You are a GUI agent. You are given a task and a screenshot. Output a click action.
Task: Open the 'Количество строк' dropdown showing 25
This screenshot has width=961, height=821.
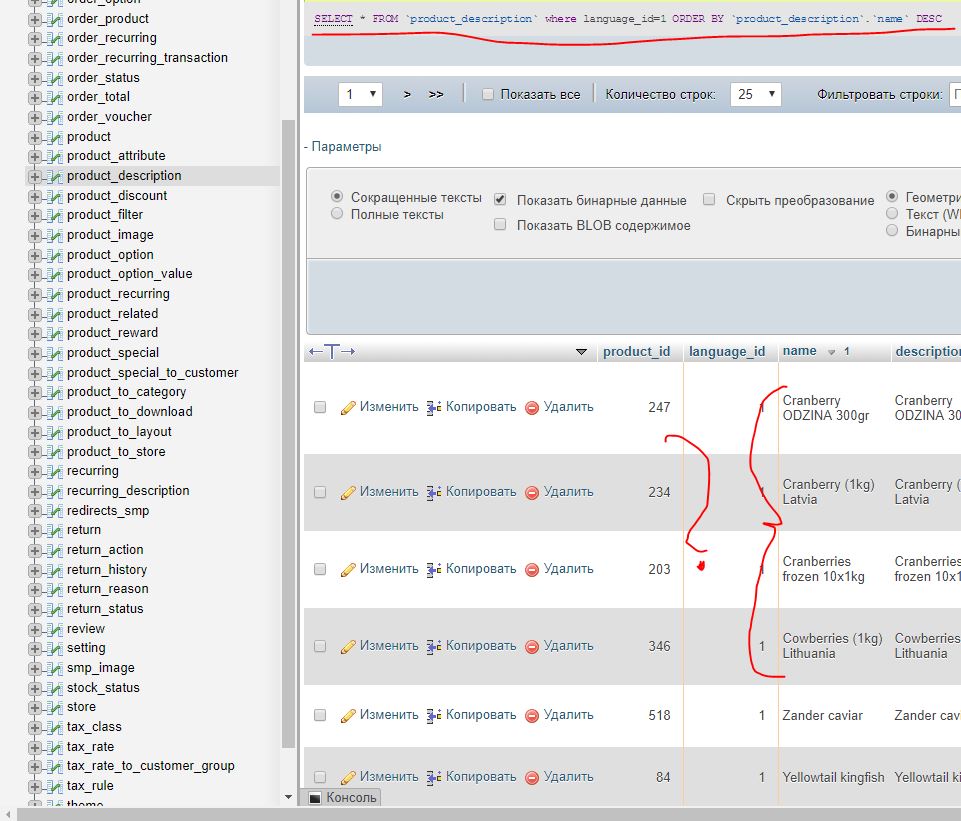(x=755, y=94)
